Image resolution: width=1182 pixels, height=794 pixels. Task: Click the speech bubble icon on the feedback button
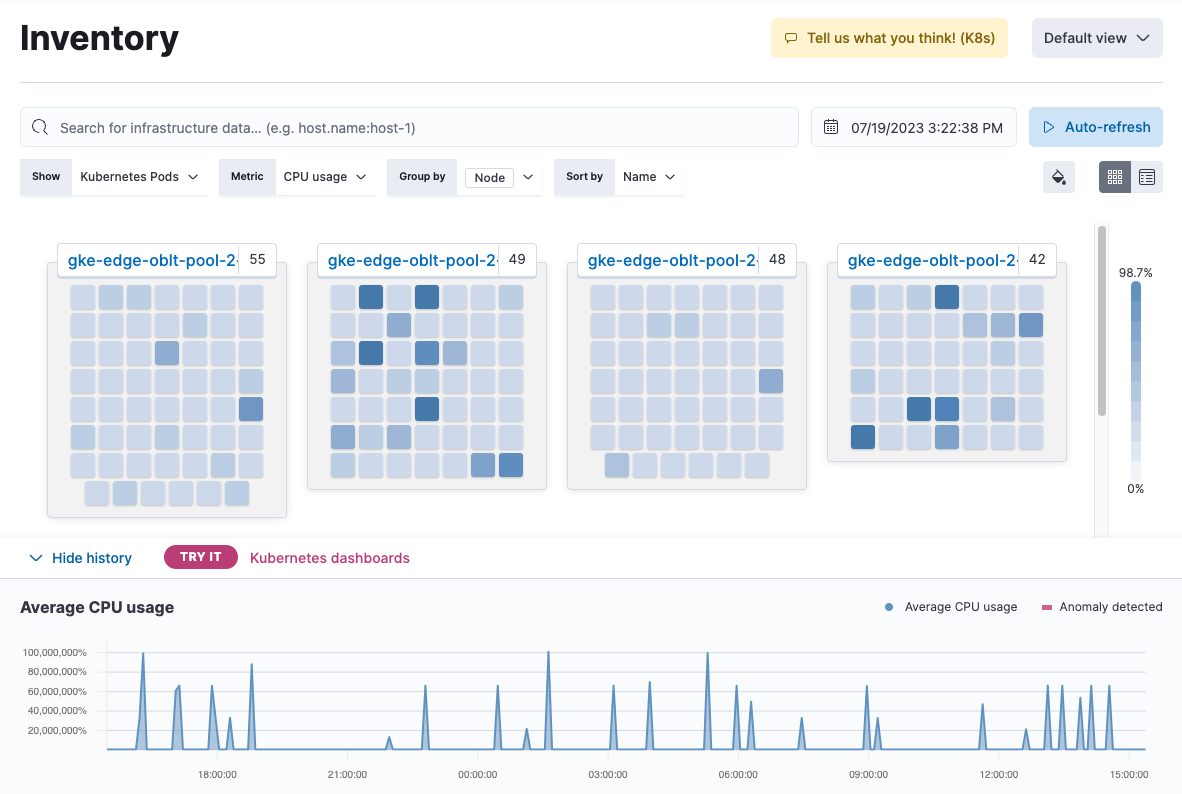pos(791,37)
